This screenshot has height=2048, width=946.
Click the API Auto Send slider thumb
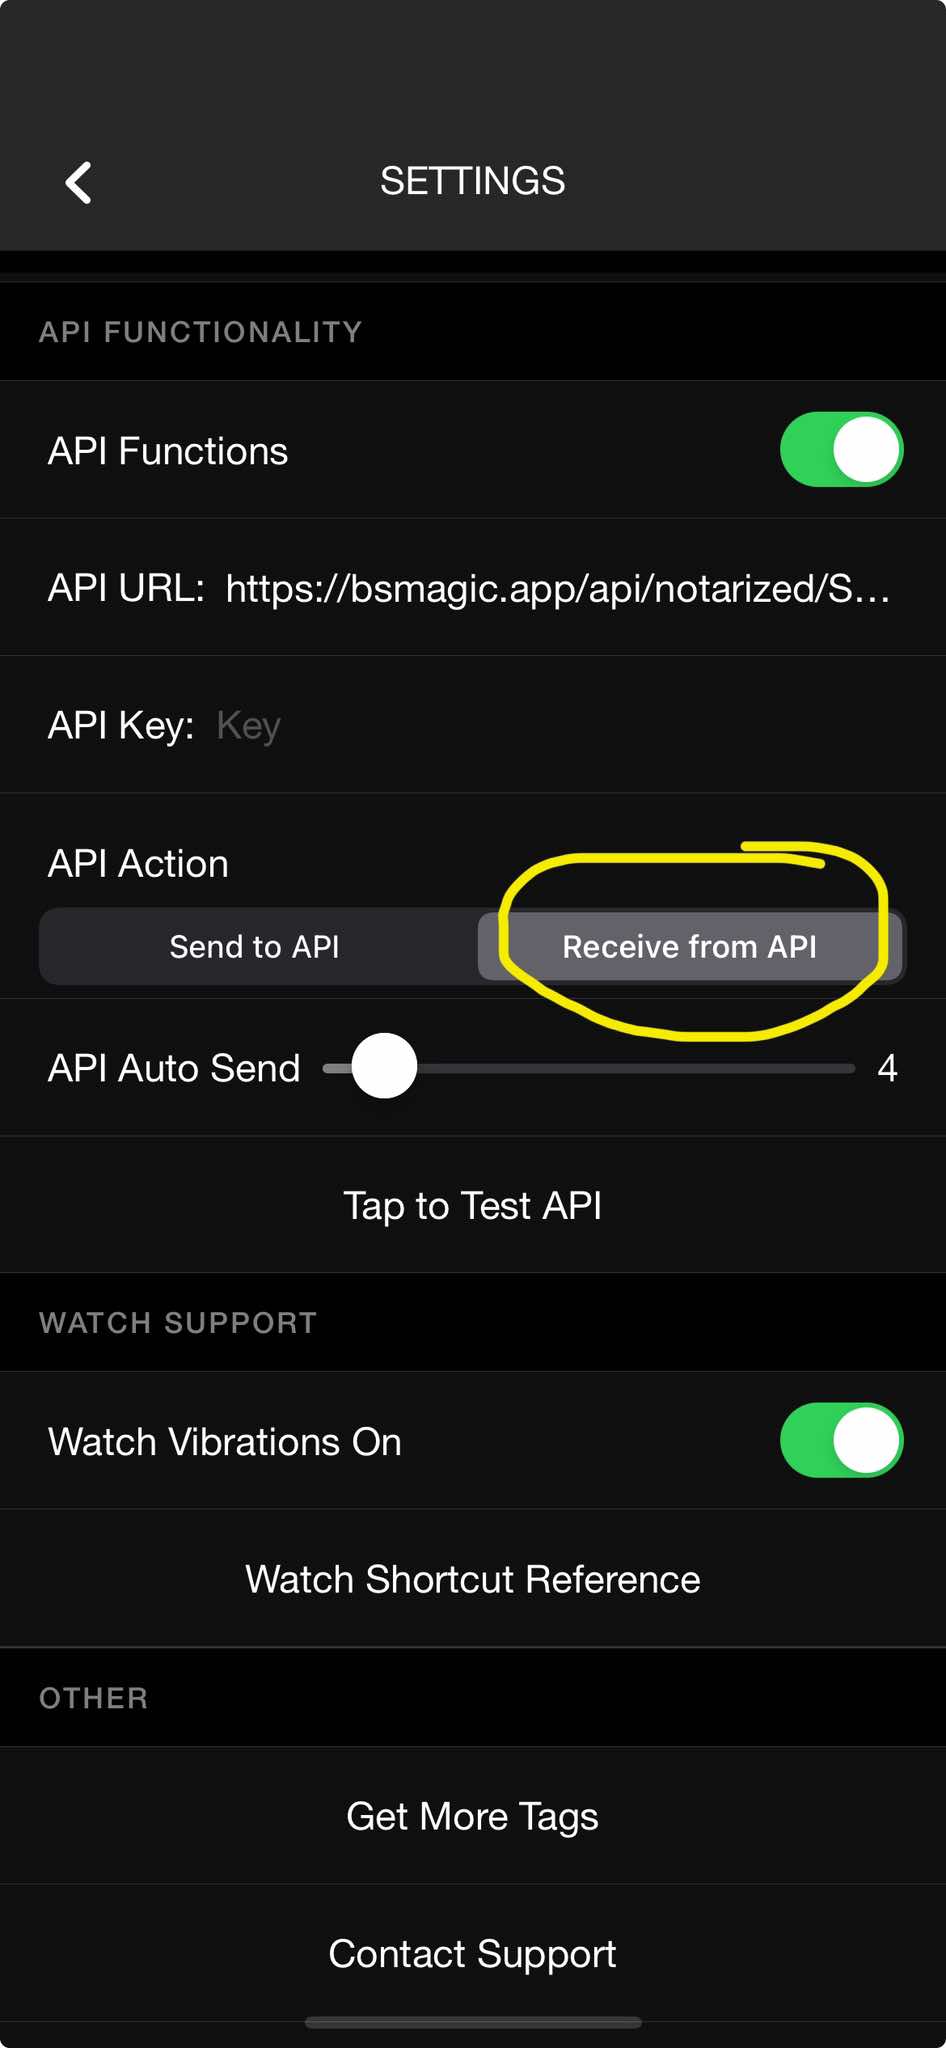[x=385, y=1066]
